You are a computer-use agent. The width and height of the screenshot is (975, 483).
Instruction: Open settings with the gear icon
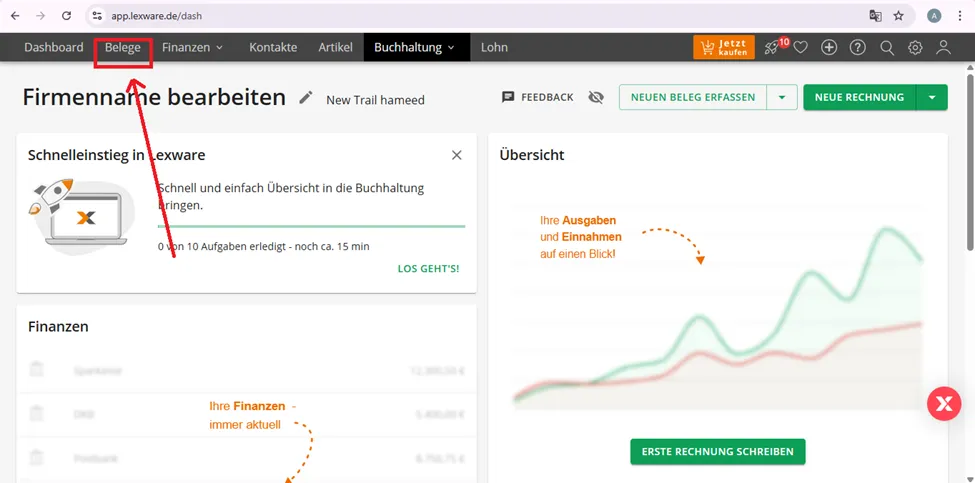[915, 48]
